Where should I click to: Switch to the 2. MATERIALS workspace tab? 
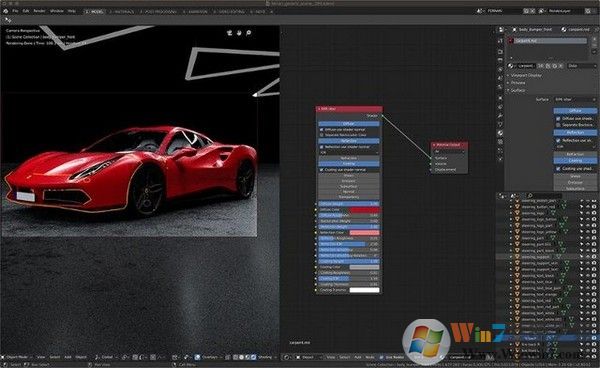[x=122, y=12]
